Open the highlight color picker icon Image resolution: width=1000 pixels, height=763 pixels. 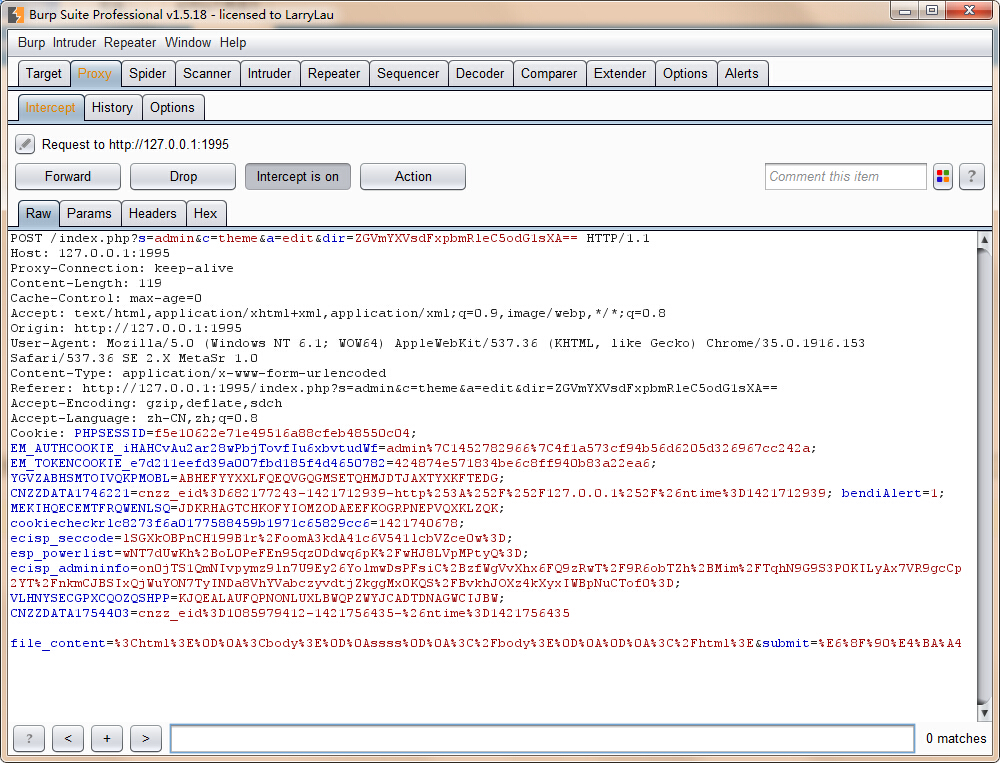tap(943, 177)
